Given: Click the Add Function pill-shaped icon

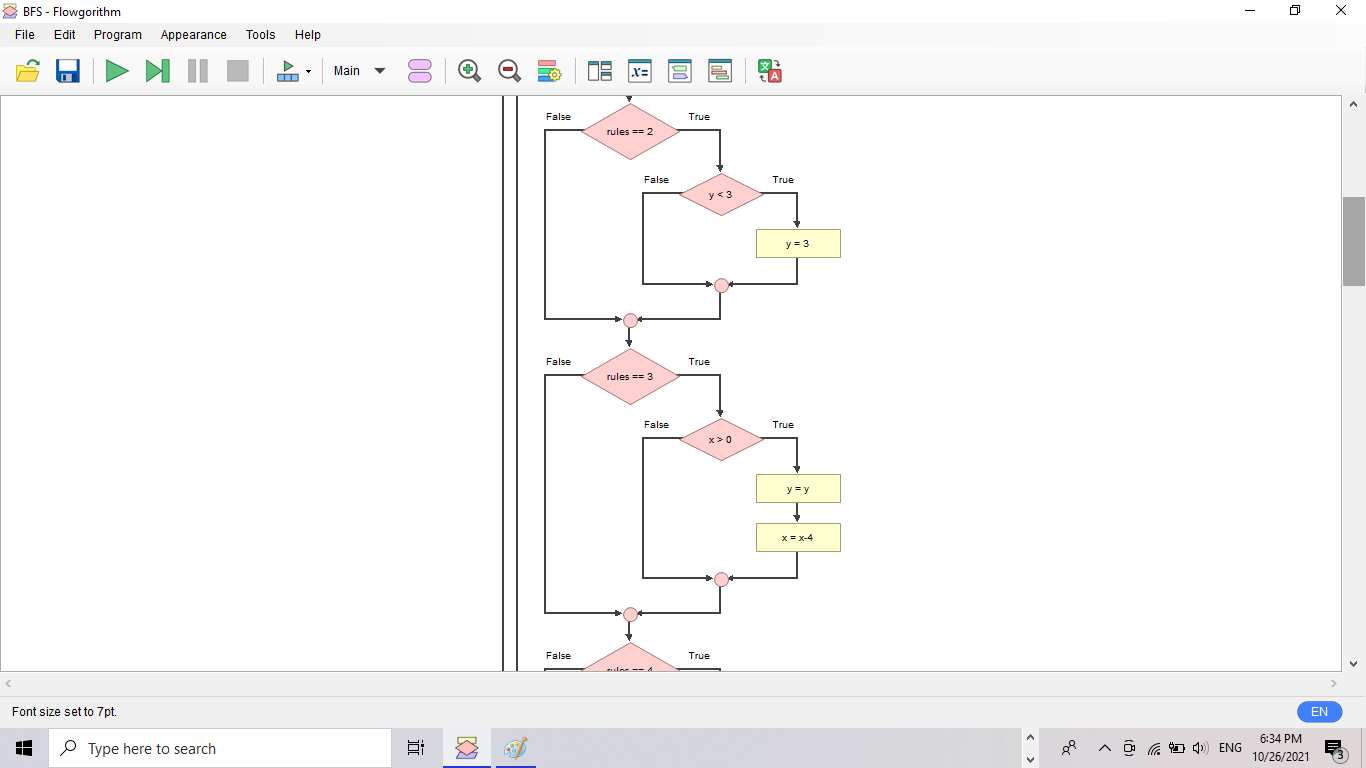Looking at the screenshot, I should tap(420, 71).
